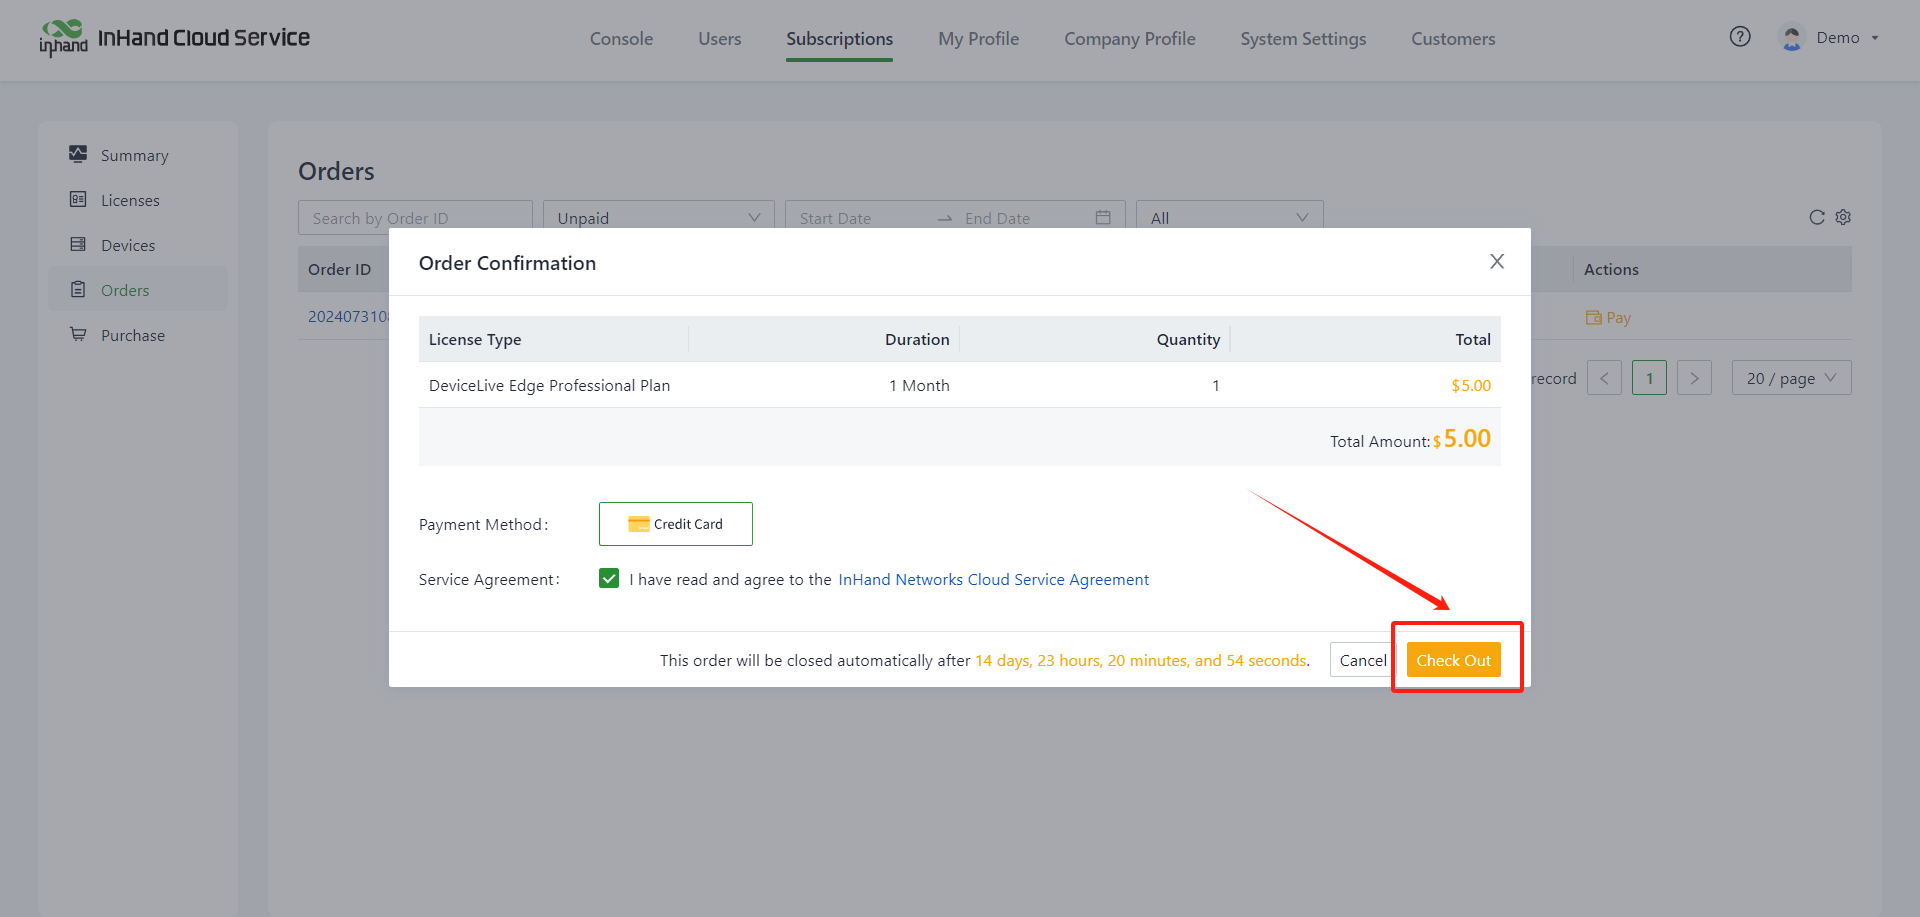The width and height of the screenshot is (1920, 917).
Task: Close the Order Confirmation dialog
Action: [x=1496, y=262]
